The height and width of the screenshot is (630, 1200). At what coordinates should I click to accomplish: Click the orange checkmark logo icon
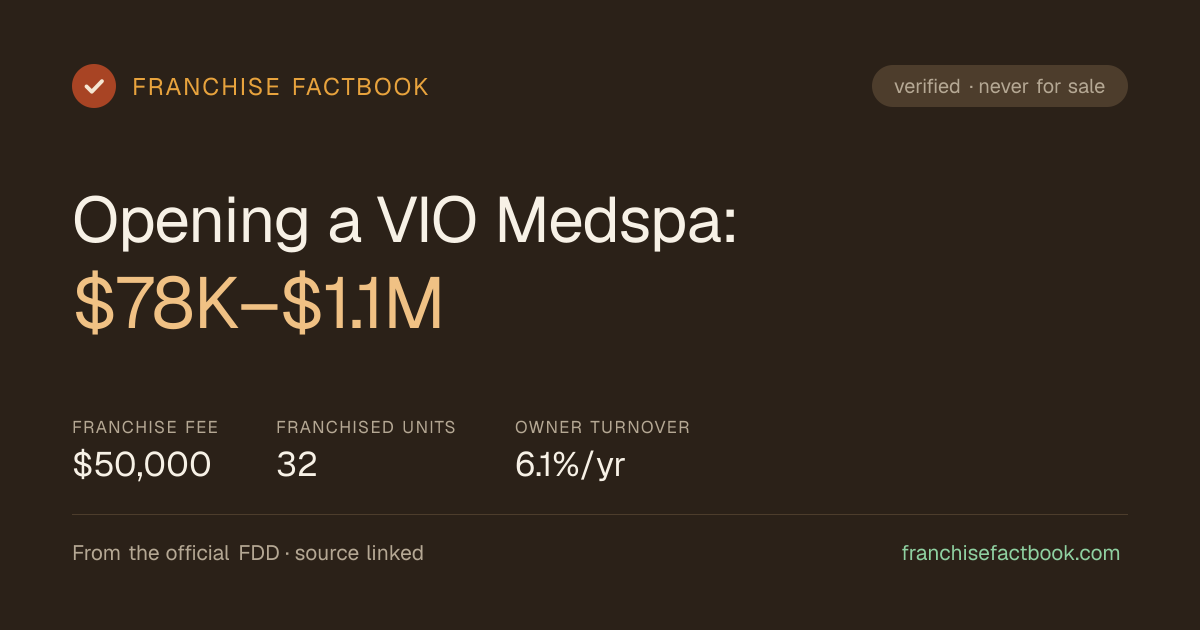pyautogui.click(x=94, y=86)
